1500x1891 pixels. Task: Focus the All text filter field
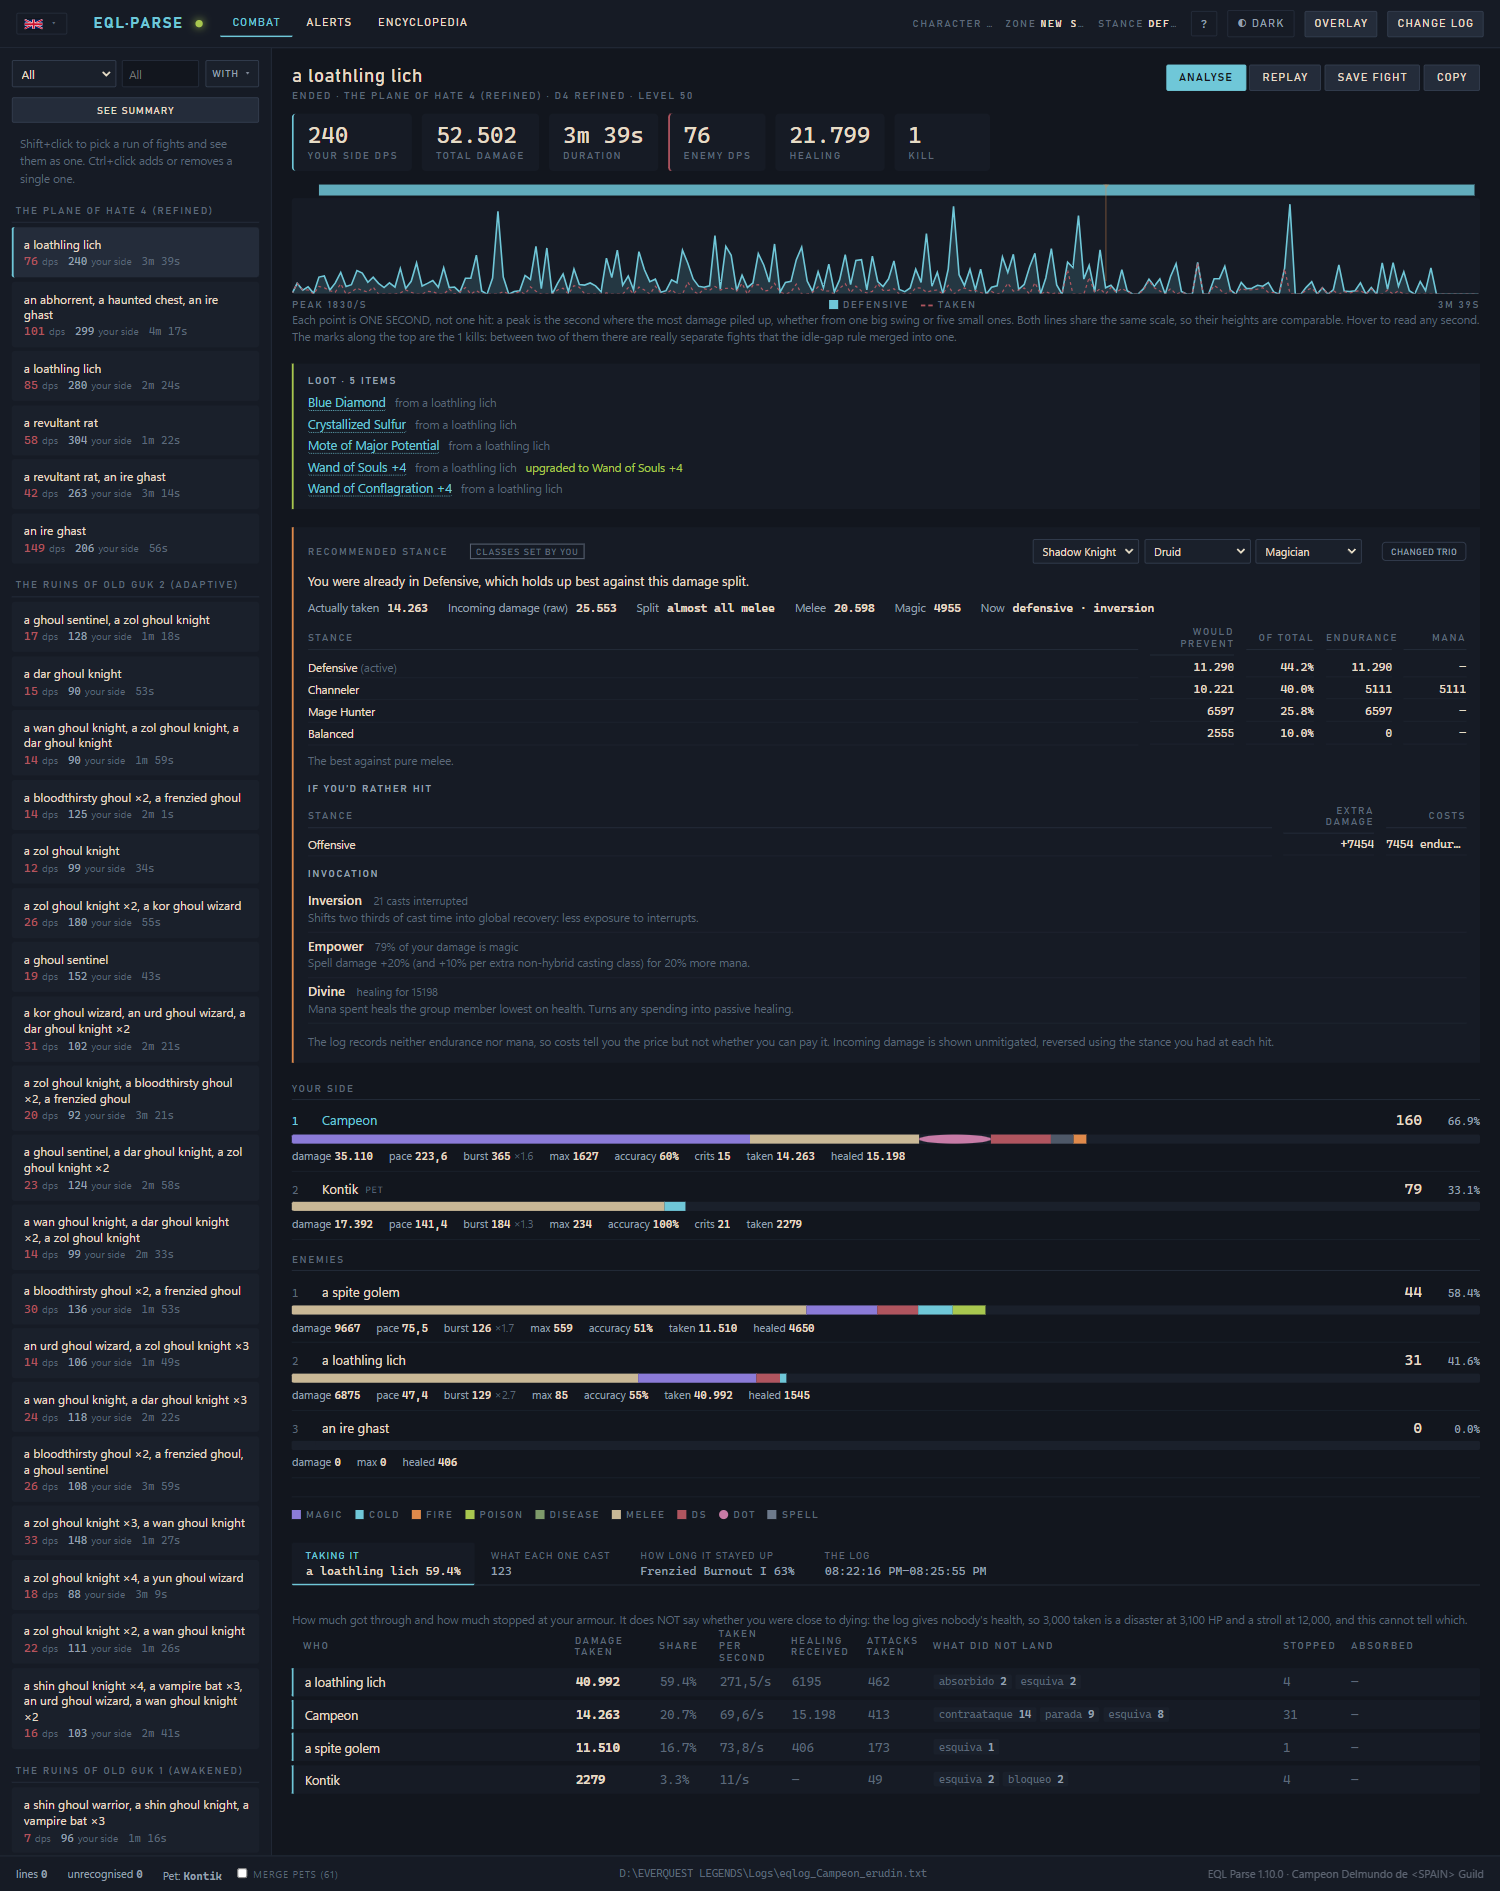tap(160, 74)
